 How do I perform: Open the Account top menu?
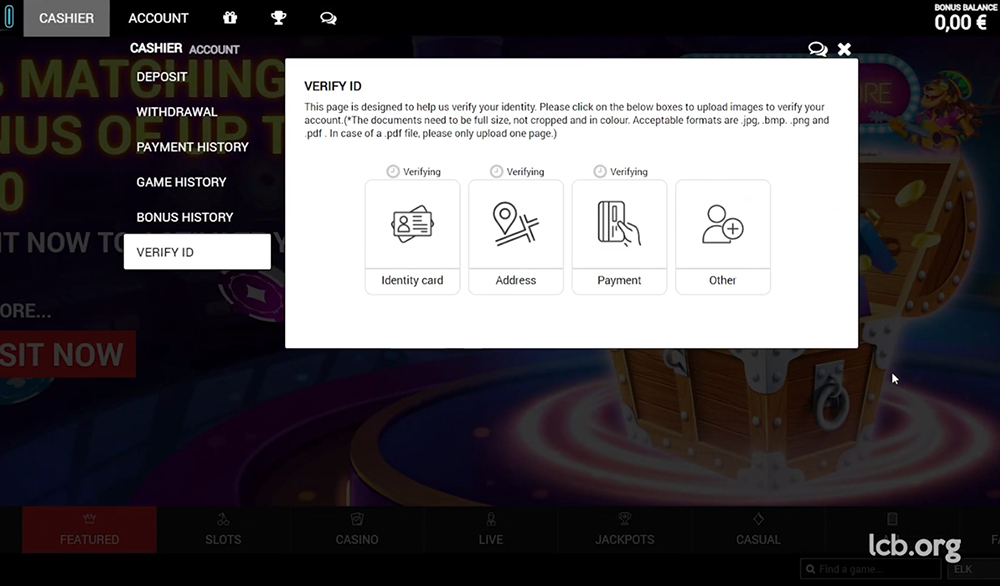point(158,18)
